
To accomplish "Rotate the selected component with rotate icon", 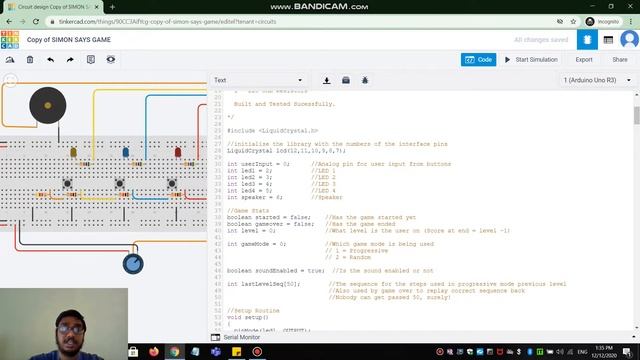I will [10, 60].
